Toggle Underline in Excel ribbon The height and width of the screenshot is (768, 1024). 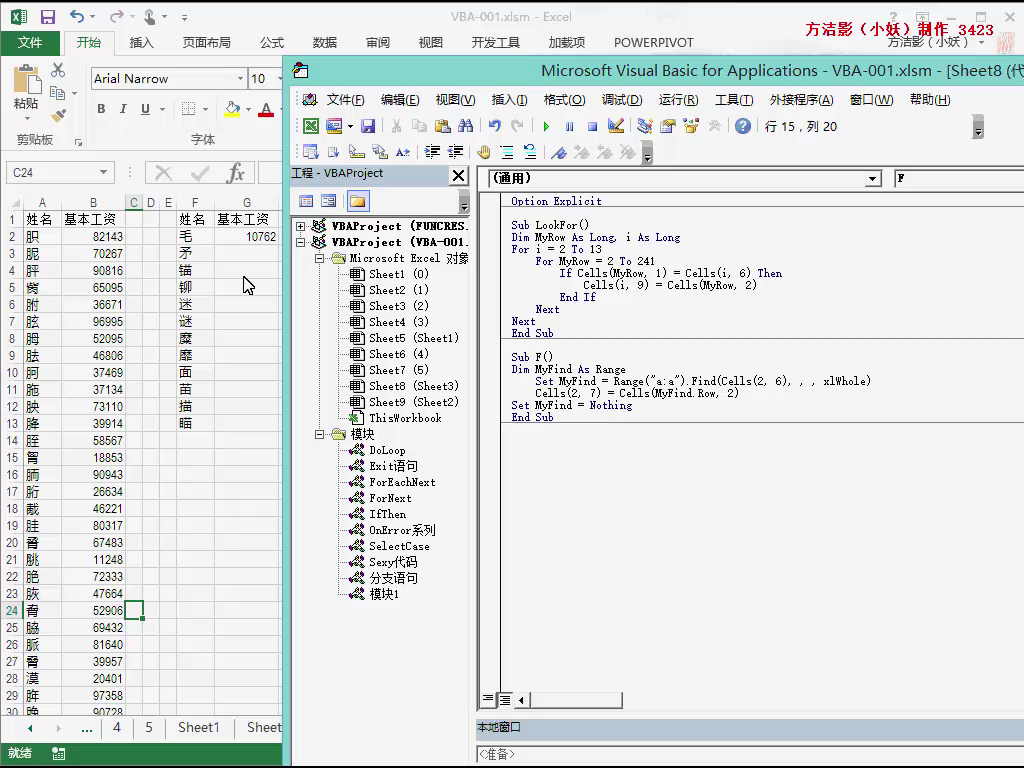[145, 109]
